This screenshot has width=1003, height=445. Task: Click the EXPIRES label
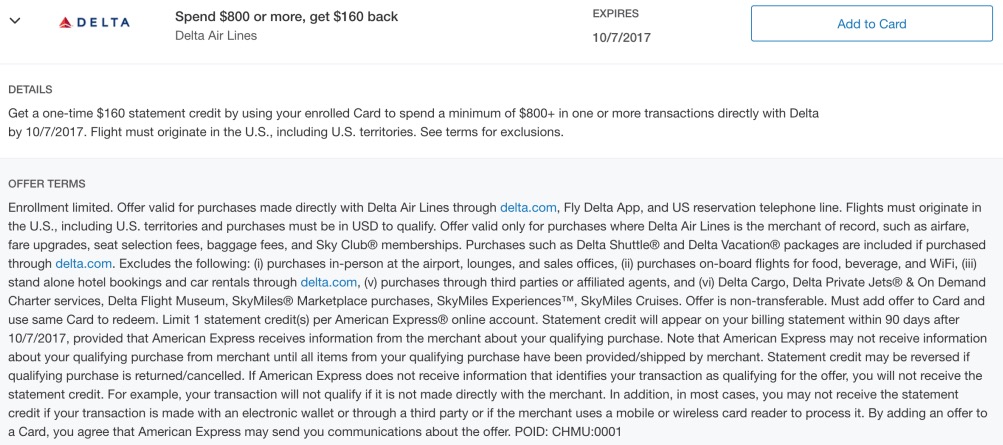[x=615, y=13]
